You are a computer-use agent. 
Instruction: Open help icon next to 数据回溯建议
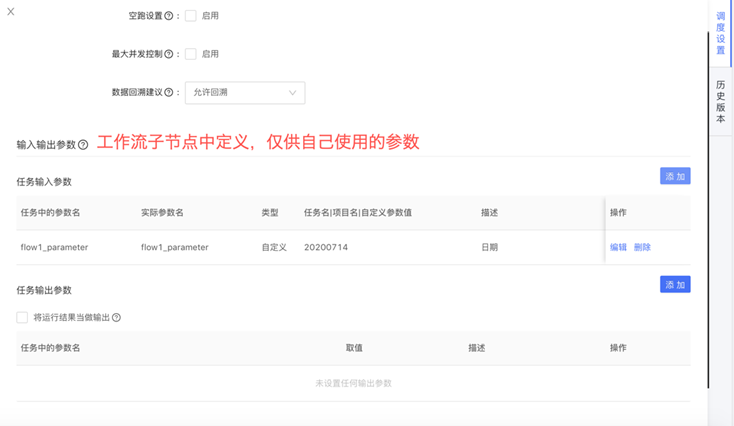[x=169, y=93]
